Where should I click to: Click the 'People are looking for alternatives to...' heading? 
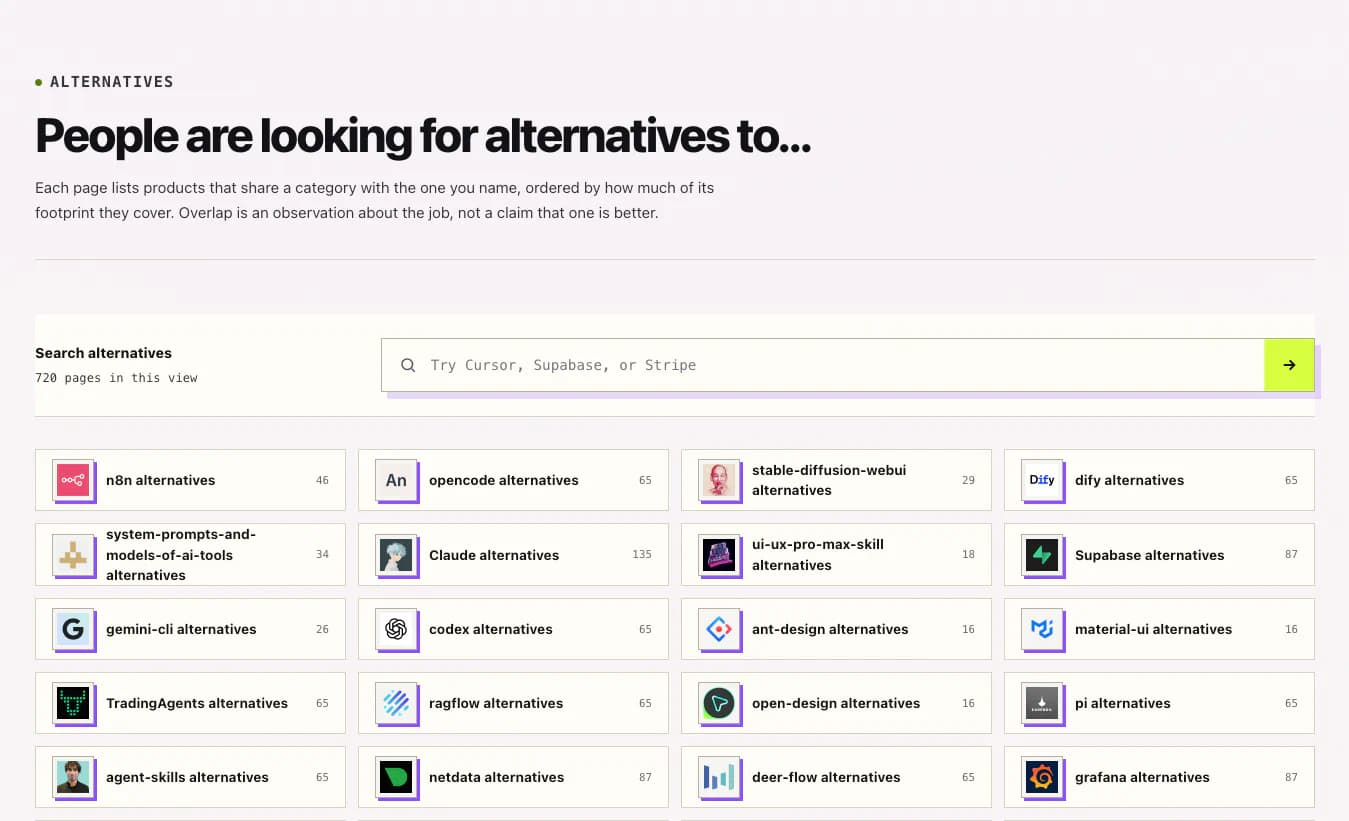423,136
